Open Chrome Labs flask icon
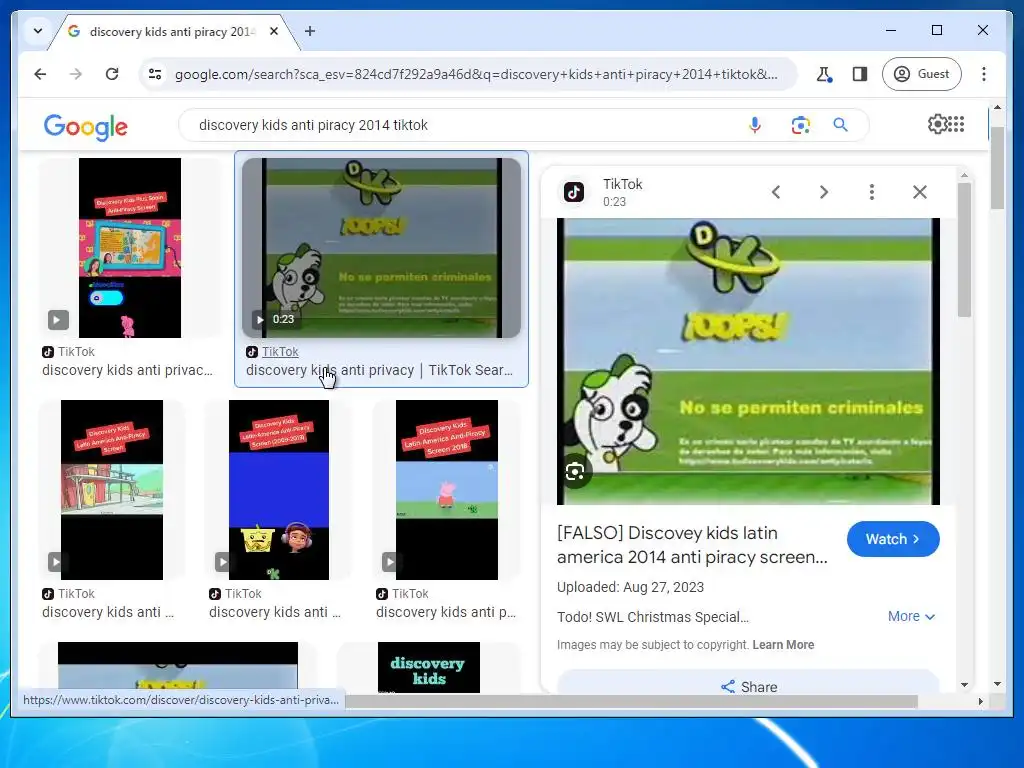This screenshot has height=768, width=1024. pyautogui.click(x=824, y=74)
